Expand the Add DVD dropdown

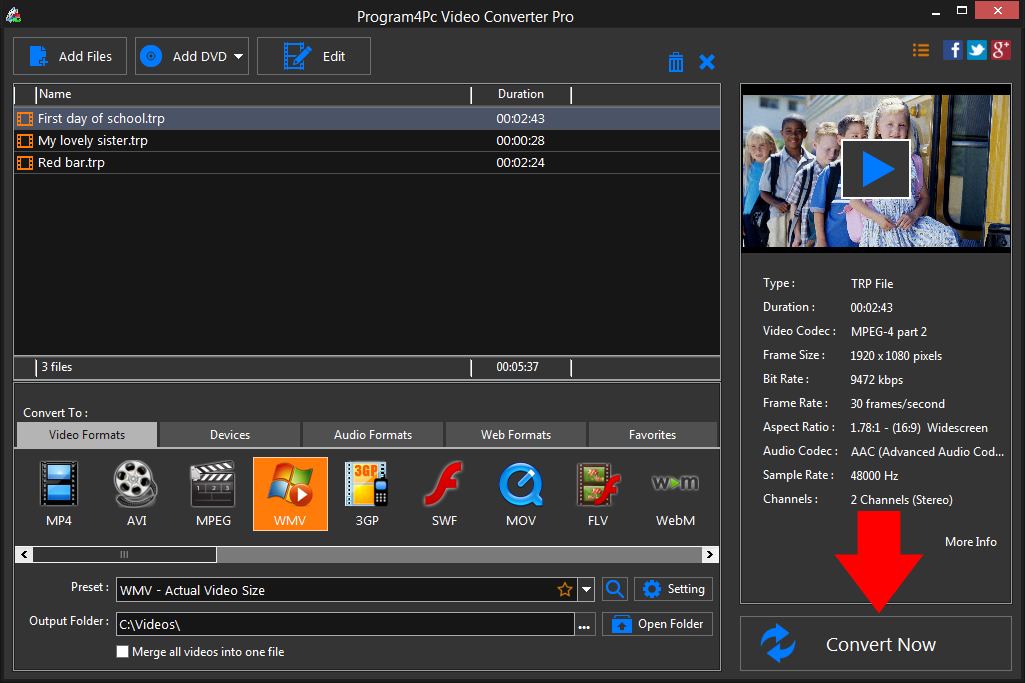tap(236, 55)
